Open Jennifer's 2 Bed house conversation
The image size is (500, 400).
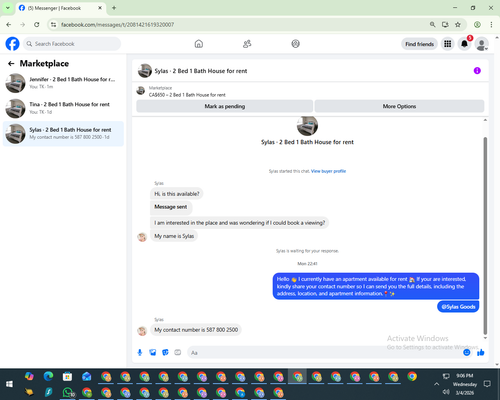click(x=63, y=83)
